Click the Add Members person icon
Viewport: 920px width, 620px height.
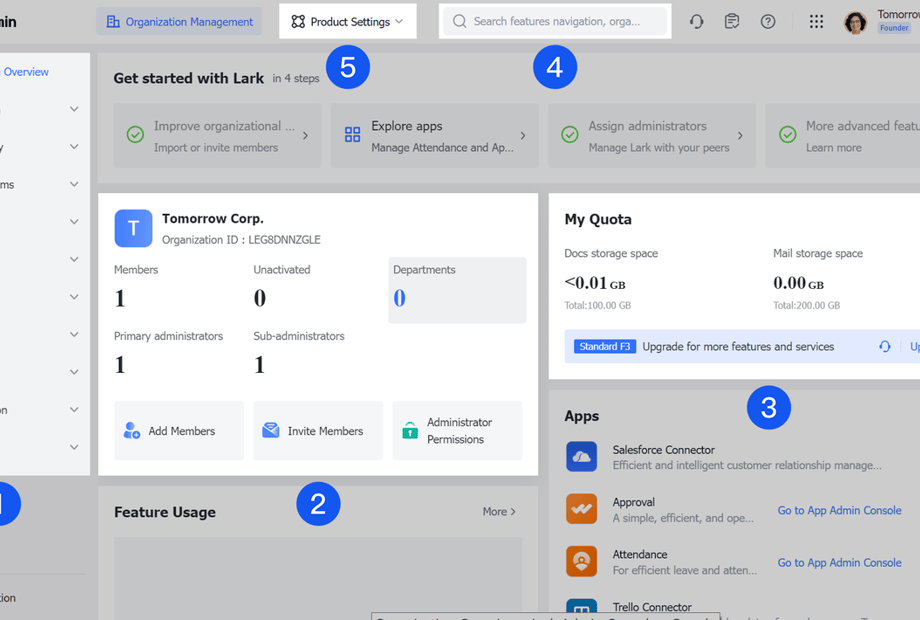tap(131, 431)
